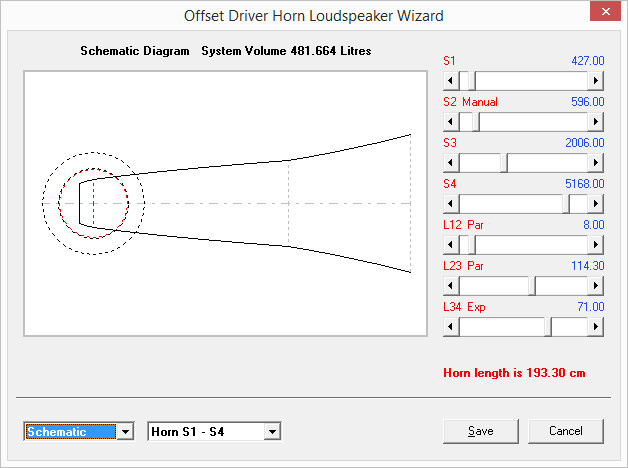Viewport: 628px width, 468px height.
Task: Close the Offset Driver Horn Loudspeaker Wizard
Action: (606, 11)
